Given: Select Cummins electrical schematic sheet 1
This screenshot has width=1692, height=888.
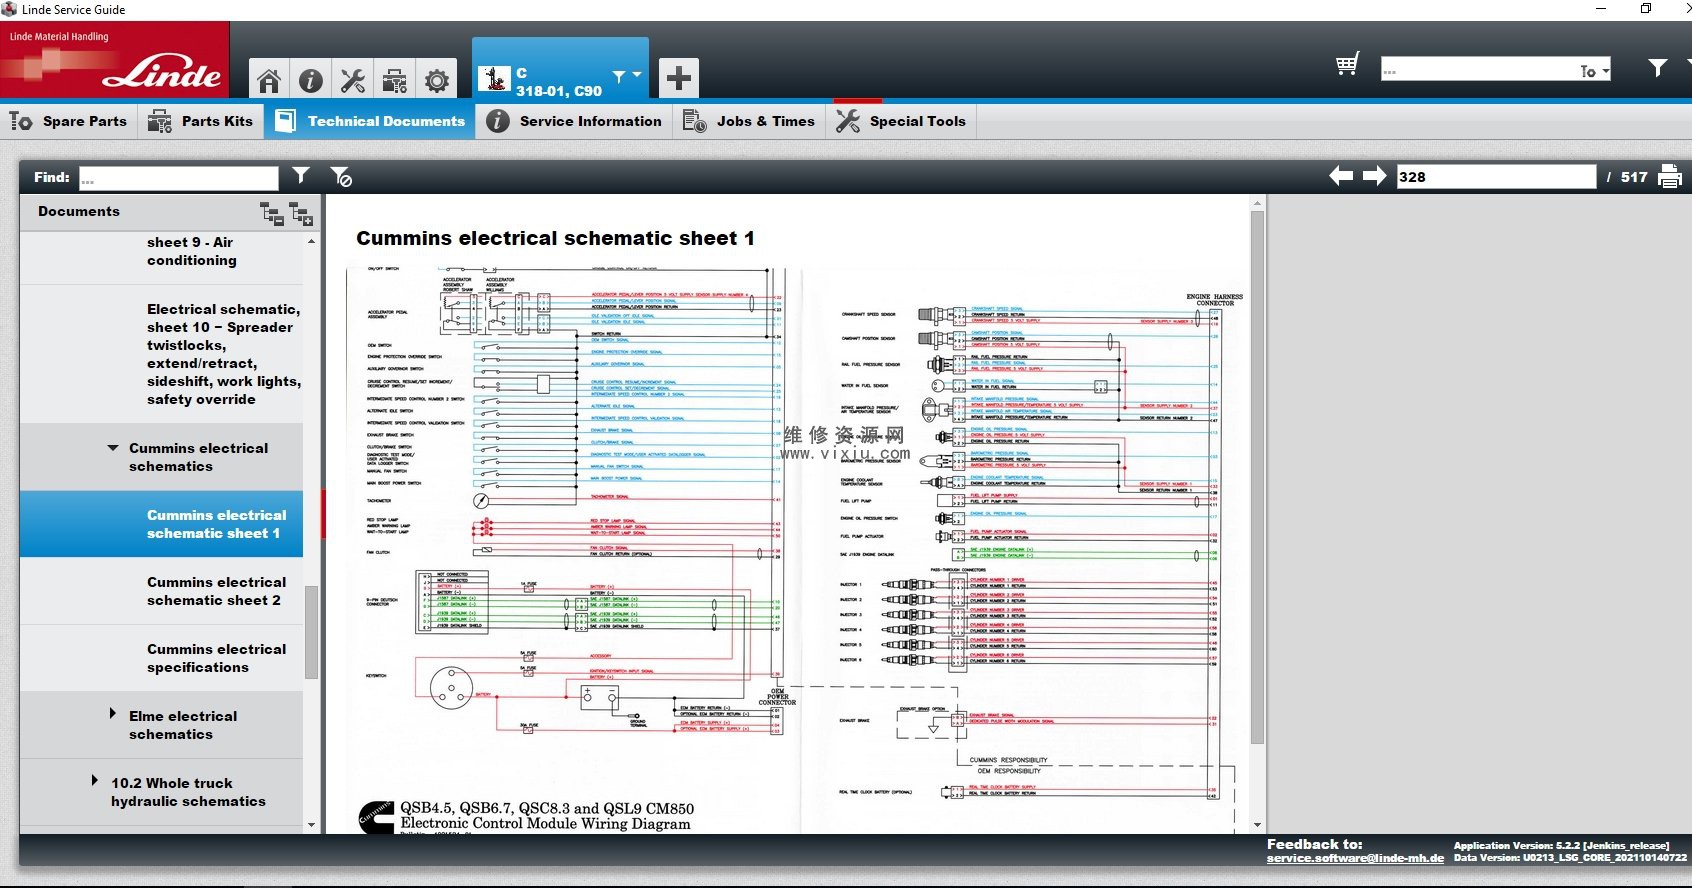Looking at the screenshot, I should pyautogui.click(x=161, y=524).
